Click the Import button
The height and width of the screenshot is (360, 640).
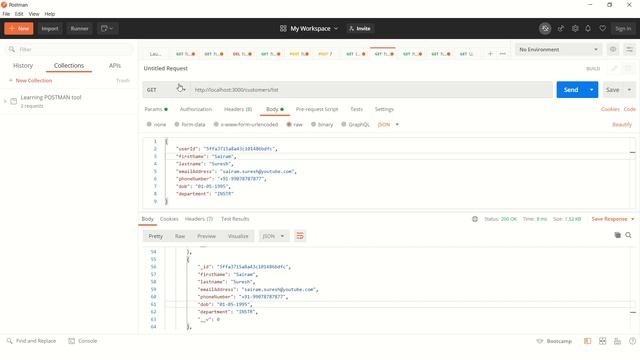pos(50,29)
